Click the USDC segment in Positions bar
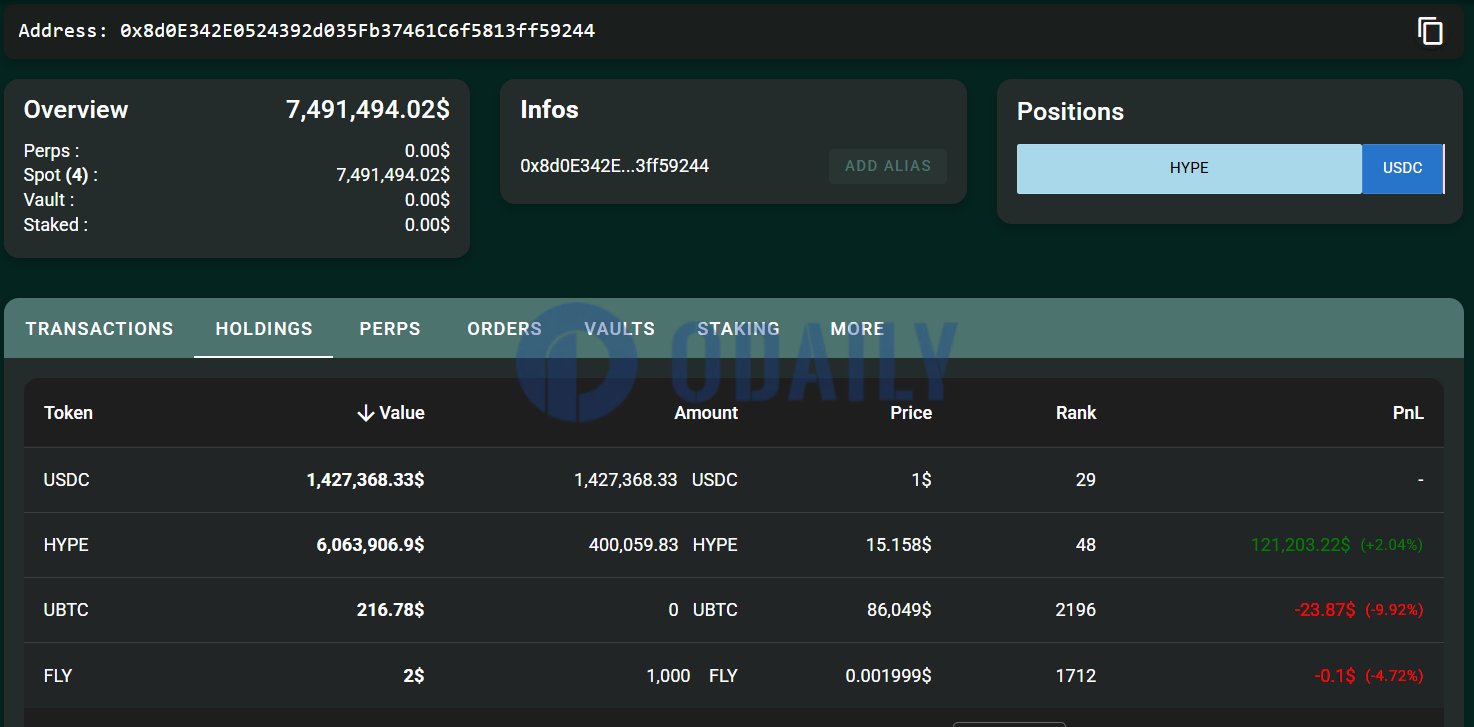The width and height of the screenshot is (1474, 727). 1402,169
